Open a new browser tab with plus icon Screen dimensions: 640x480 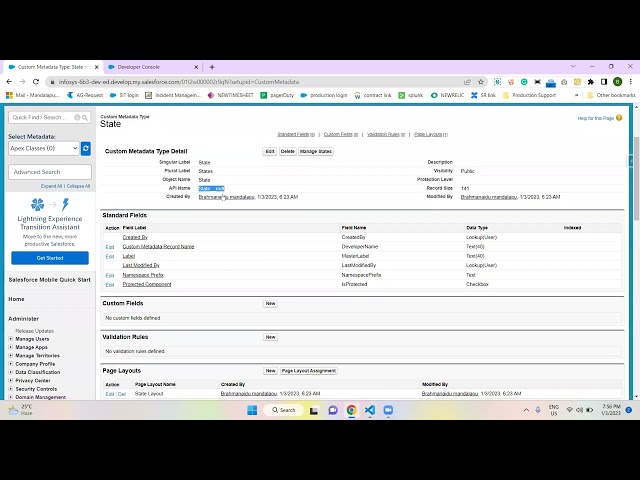212,67
